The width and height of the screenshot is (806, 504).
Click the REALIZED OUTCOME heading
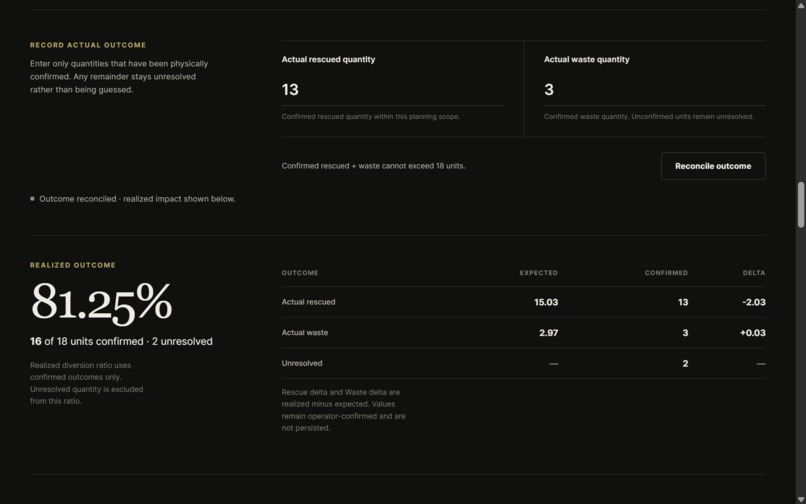point(73,265)
